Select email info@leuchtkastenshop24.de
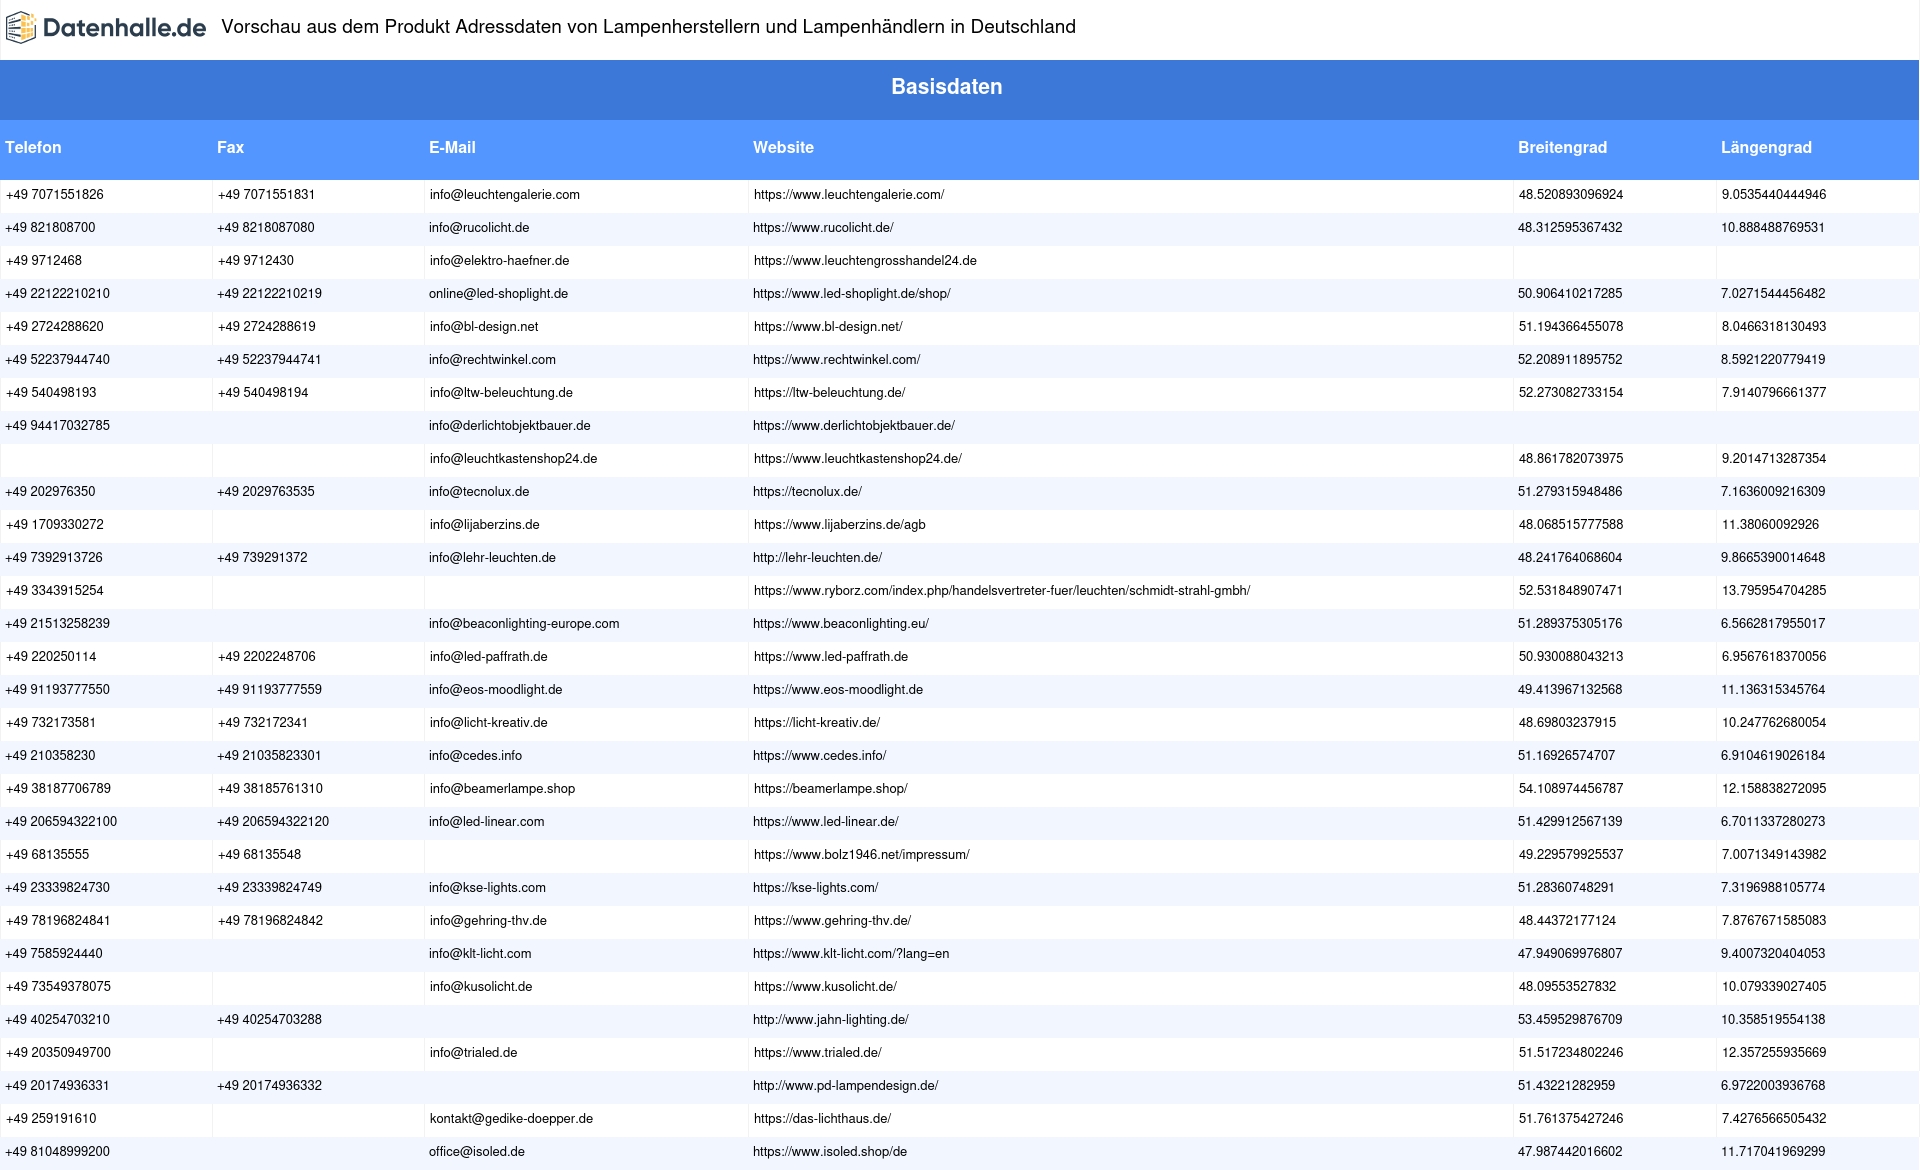 click(513, 459)
